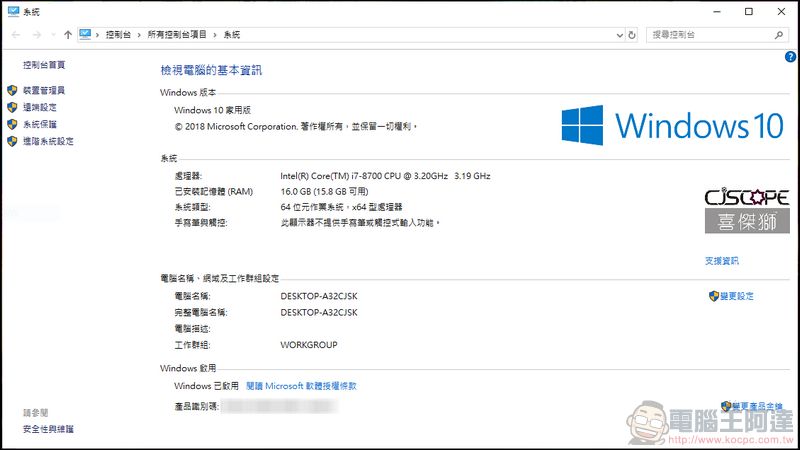800x450 pixels.
Task: Open the address bar history dropdown
Action: pos(620,35)
